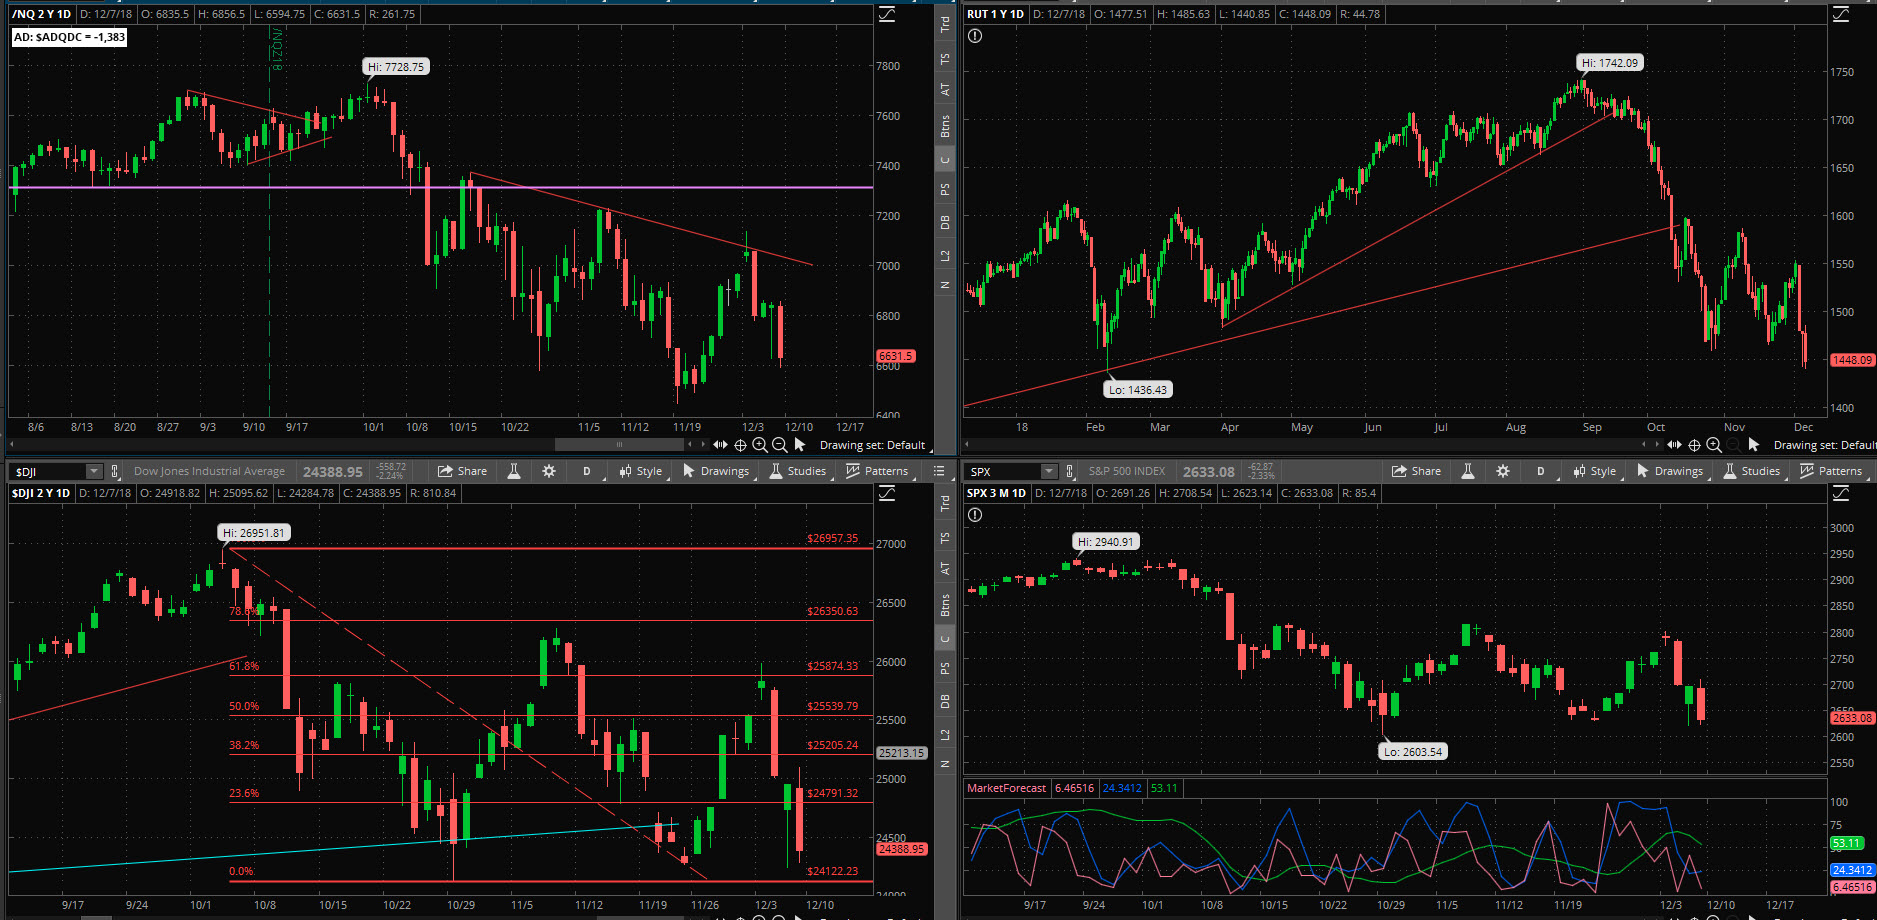The image size is (1877, 920).
Task: Click the price axis icon atop the /NQ chart
Action: coord(887,14)
